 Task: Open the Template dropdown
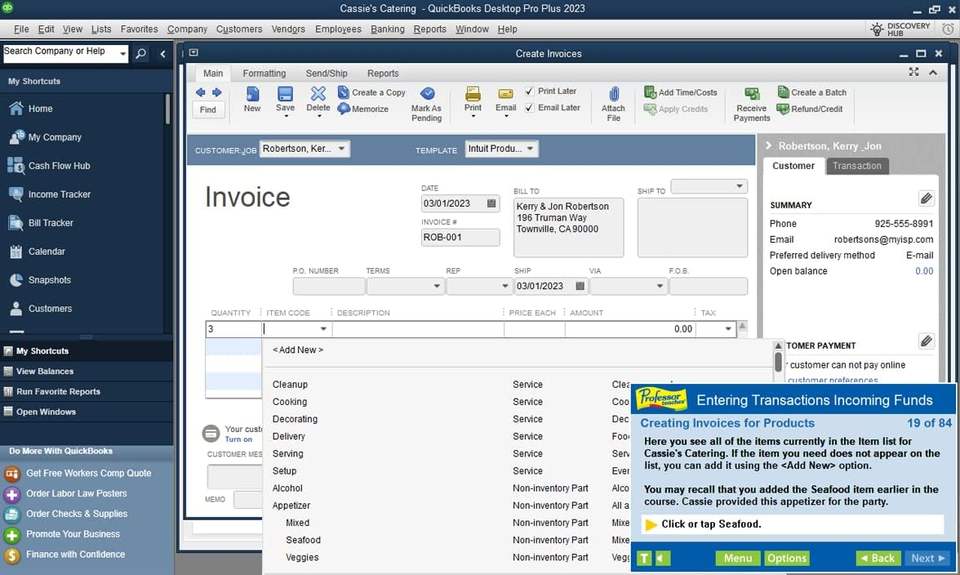pyautogui.click(x=529, y=149)
